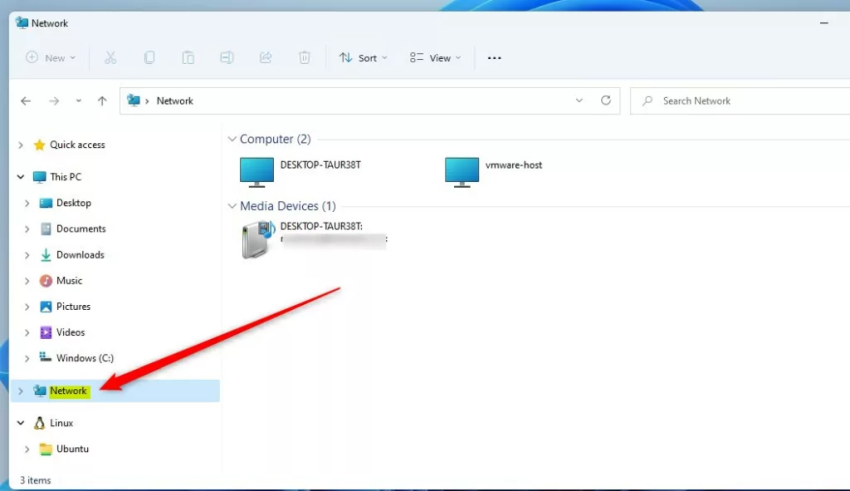Open Videos in sidebar
This screenshot has width=850, height=491.
(70, 332)
